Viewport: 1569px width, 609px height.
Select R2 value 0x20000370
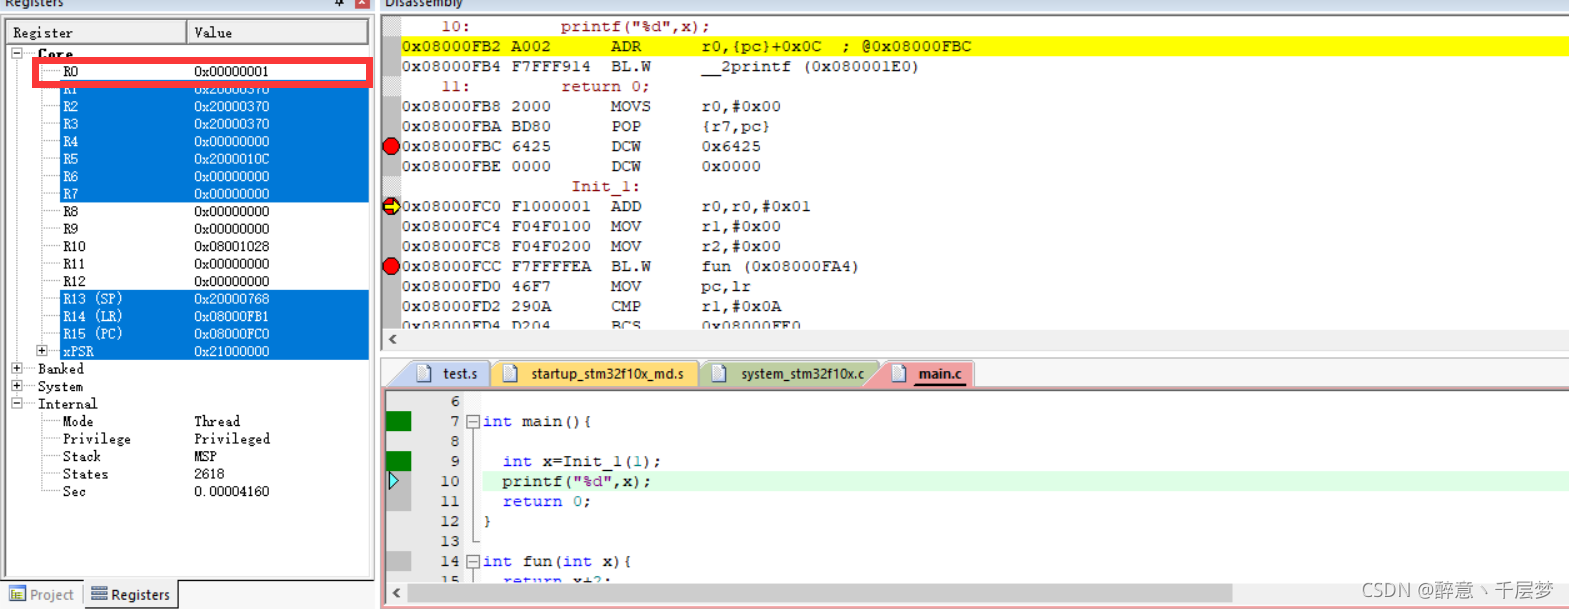pos(231,107)
